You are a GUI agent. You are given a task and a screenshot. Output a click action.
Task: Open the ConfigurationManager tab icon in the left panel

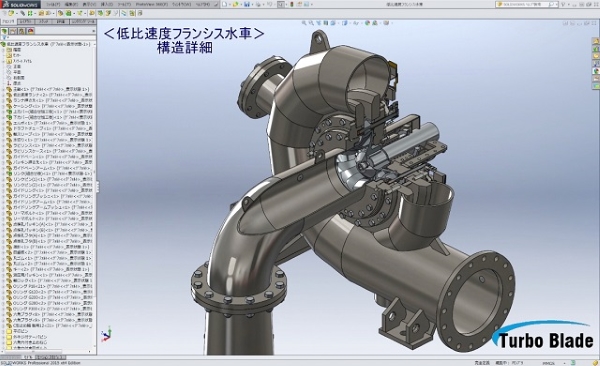click(x=22, y=31)
